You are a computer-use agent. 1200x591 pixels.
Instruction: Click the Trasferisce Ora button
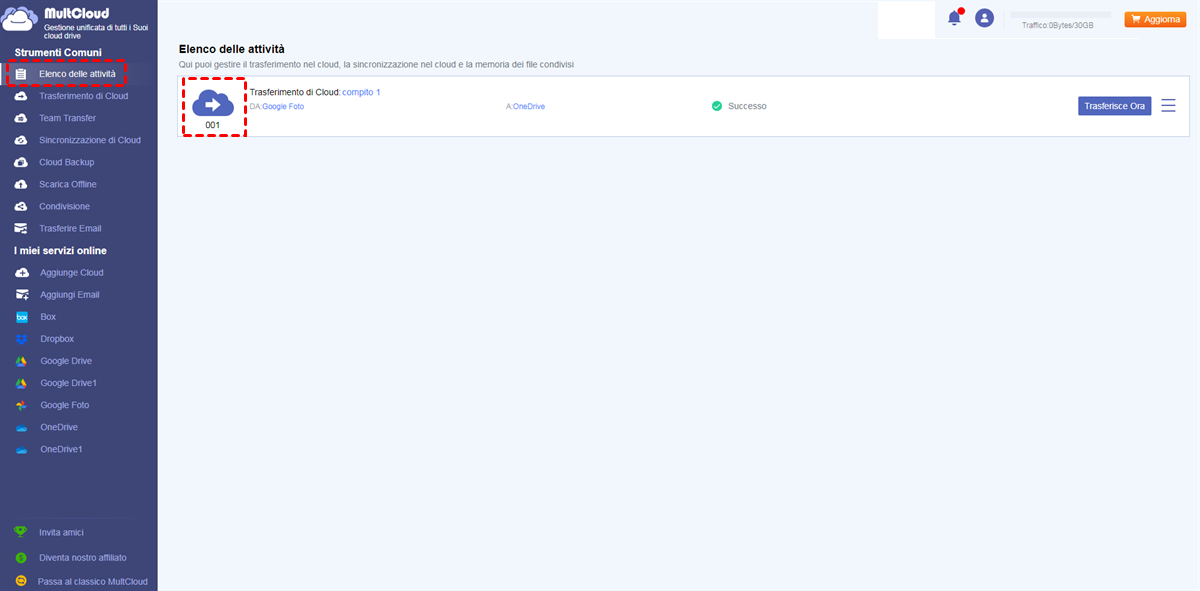[1115, 106]
